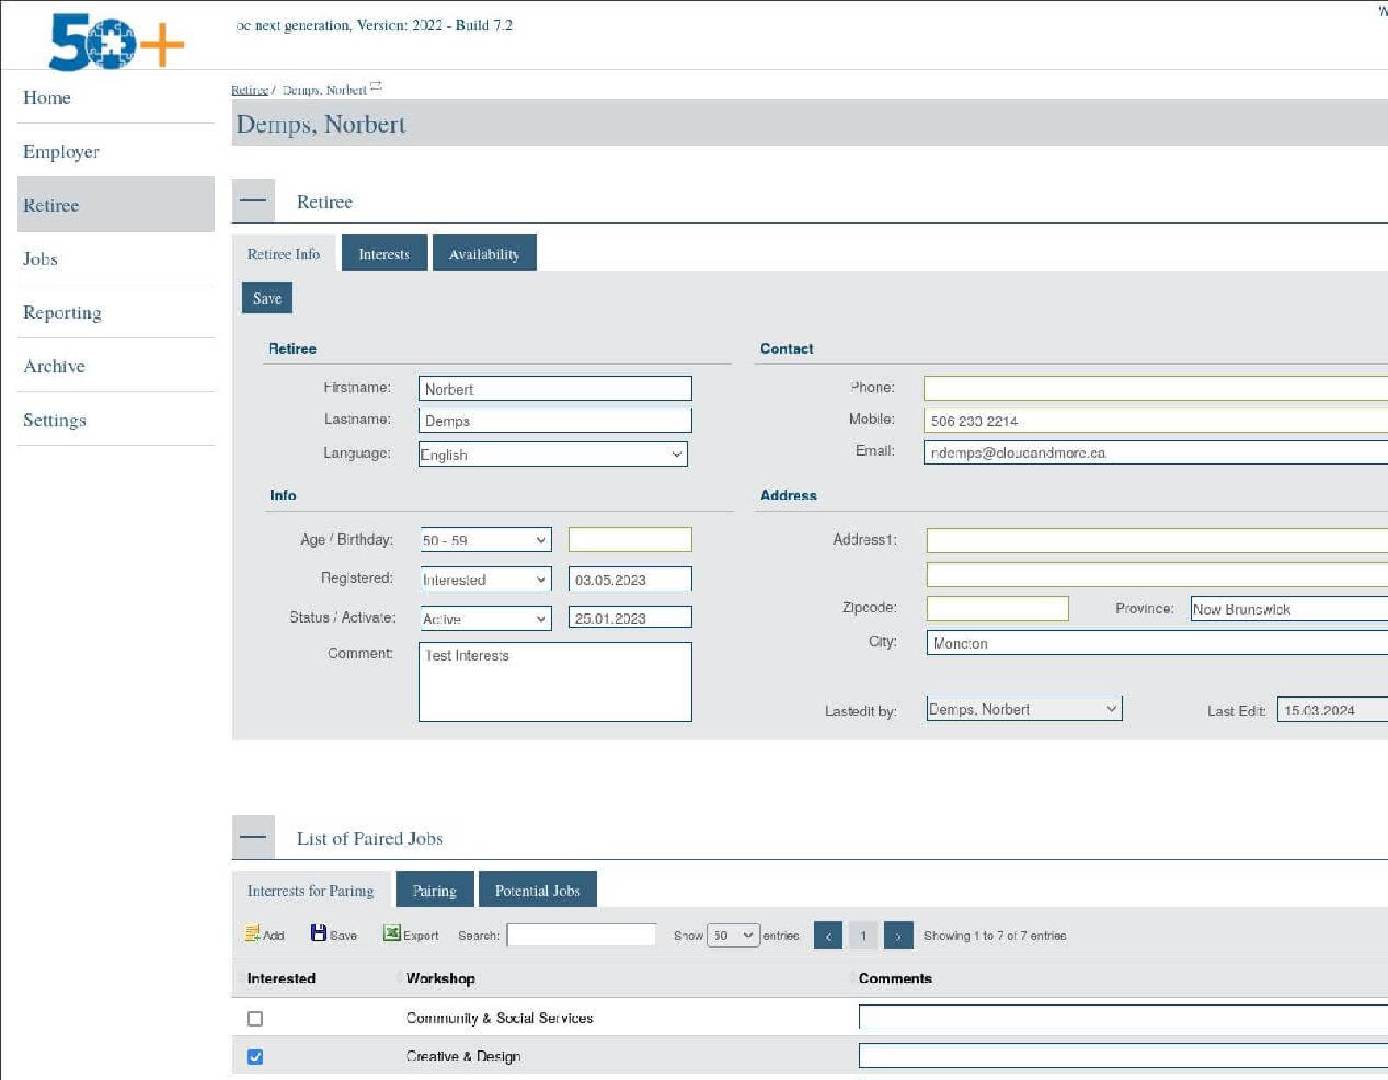The image size is (1388, 1080).
Task: Sort by the Workshop column header
Action: [440, 978]
